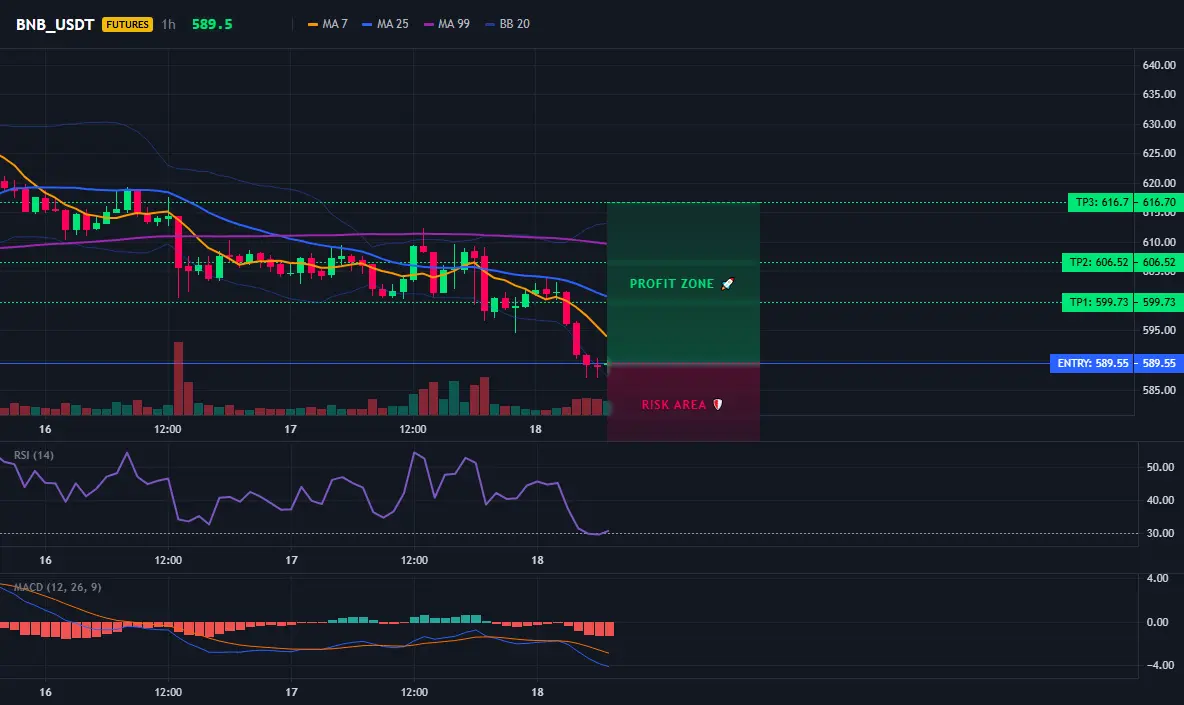The image size is (1184, 705).
Task: Click the current price 589.5
Action: point(212,24)
